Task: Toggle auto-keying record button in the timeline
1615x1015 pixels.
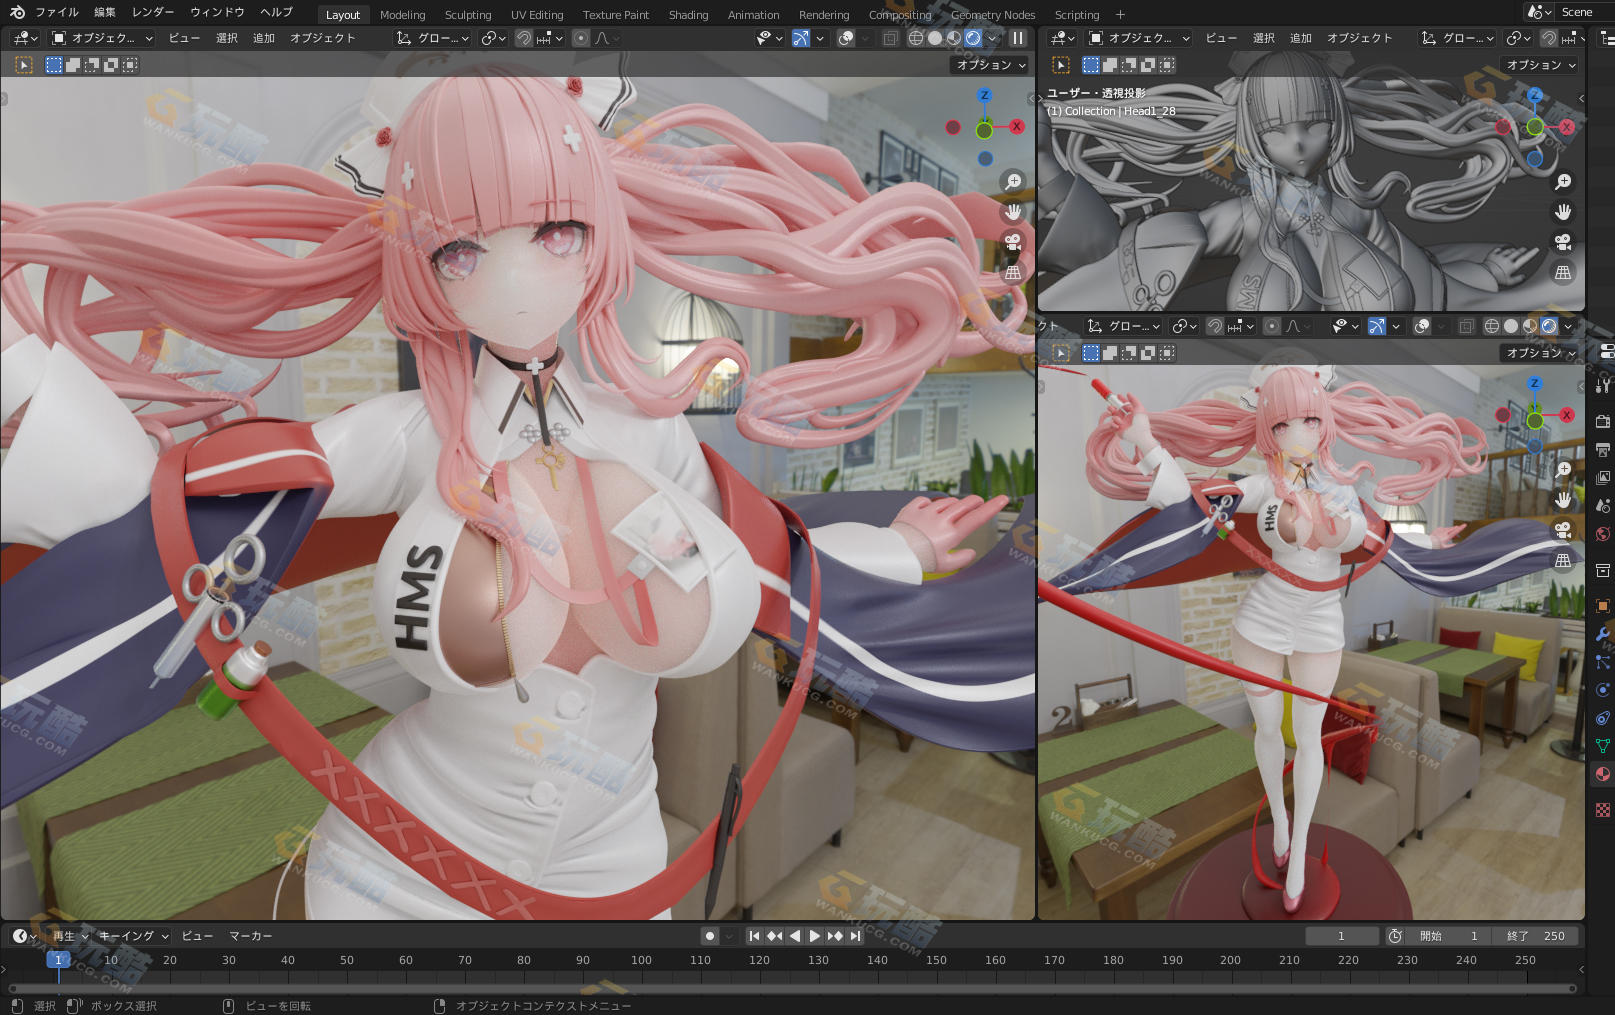Action: 710,936
